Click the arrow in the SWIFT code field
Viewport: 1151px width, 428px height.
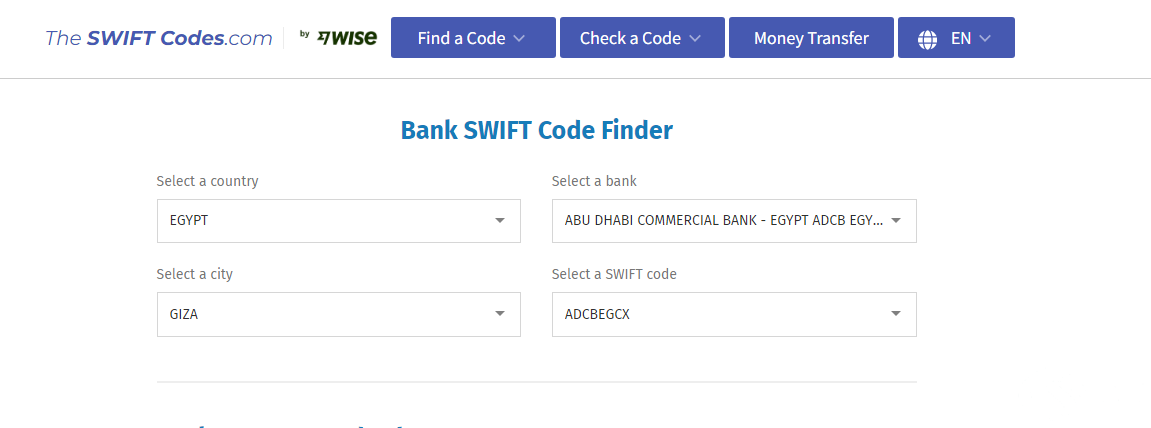click(x=896, y=314)
